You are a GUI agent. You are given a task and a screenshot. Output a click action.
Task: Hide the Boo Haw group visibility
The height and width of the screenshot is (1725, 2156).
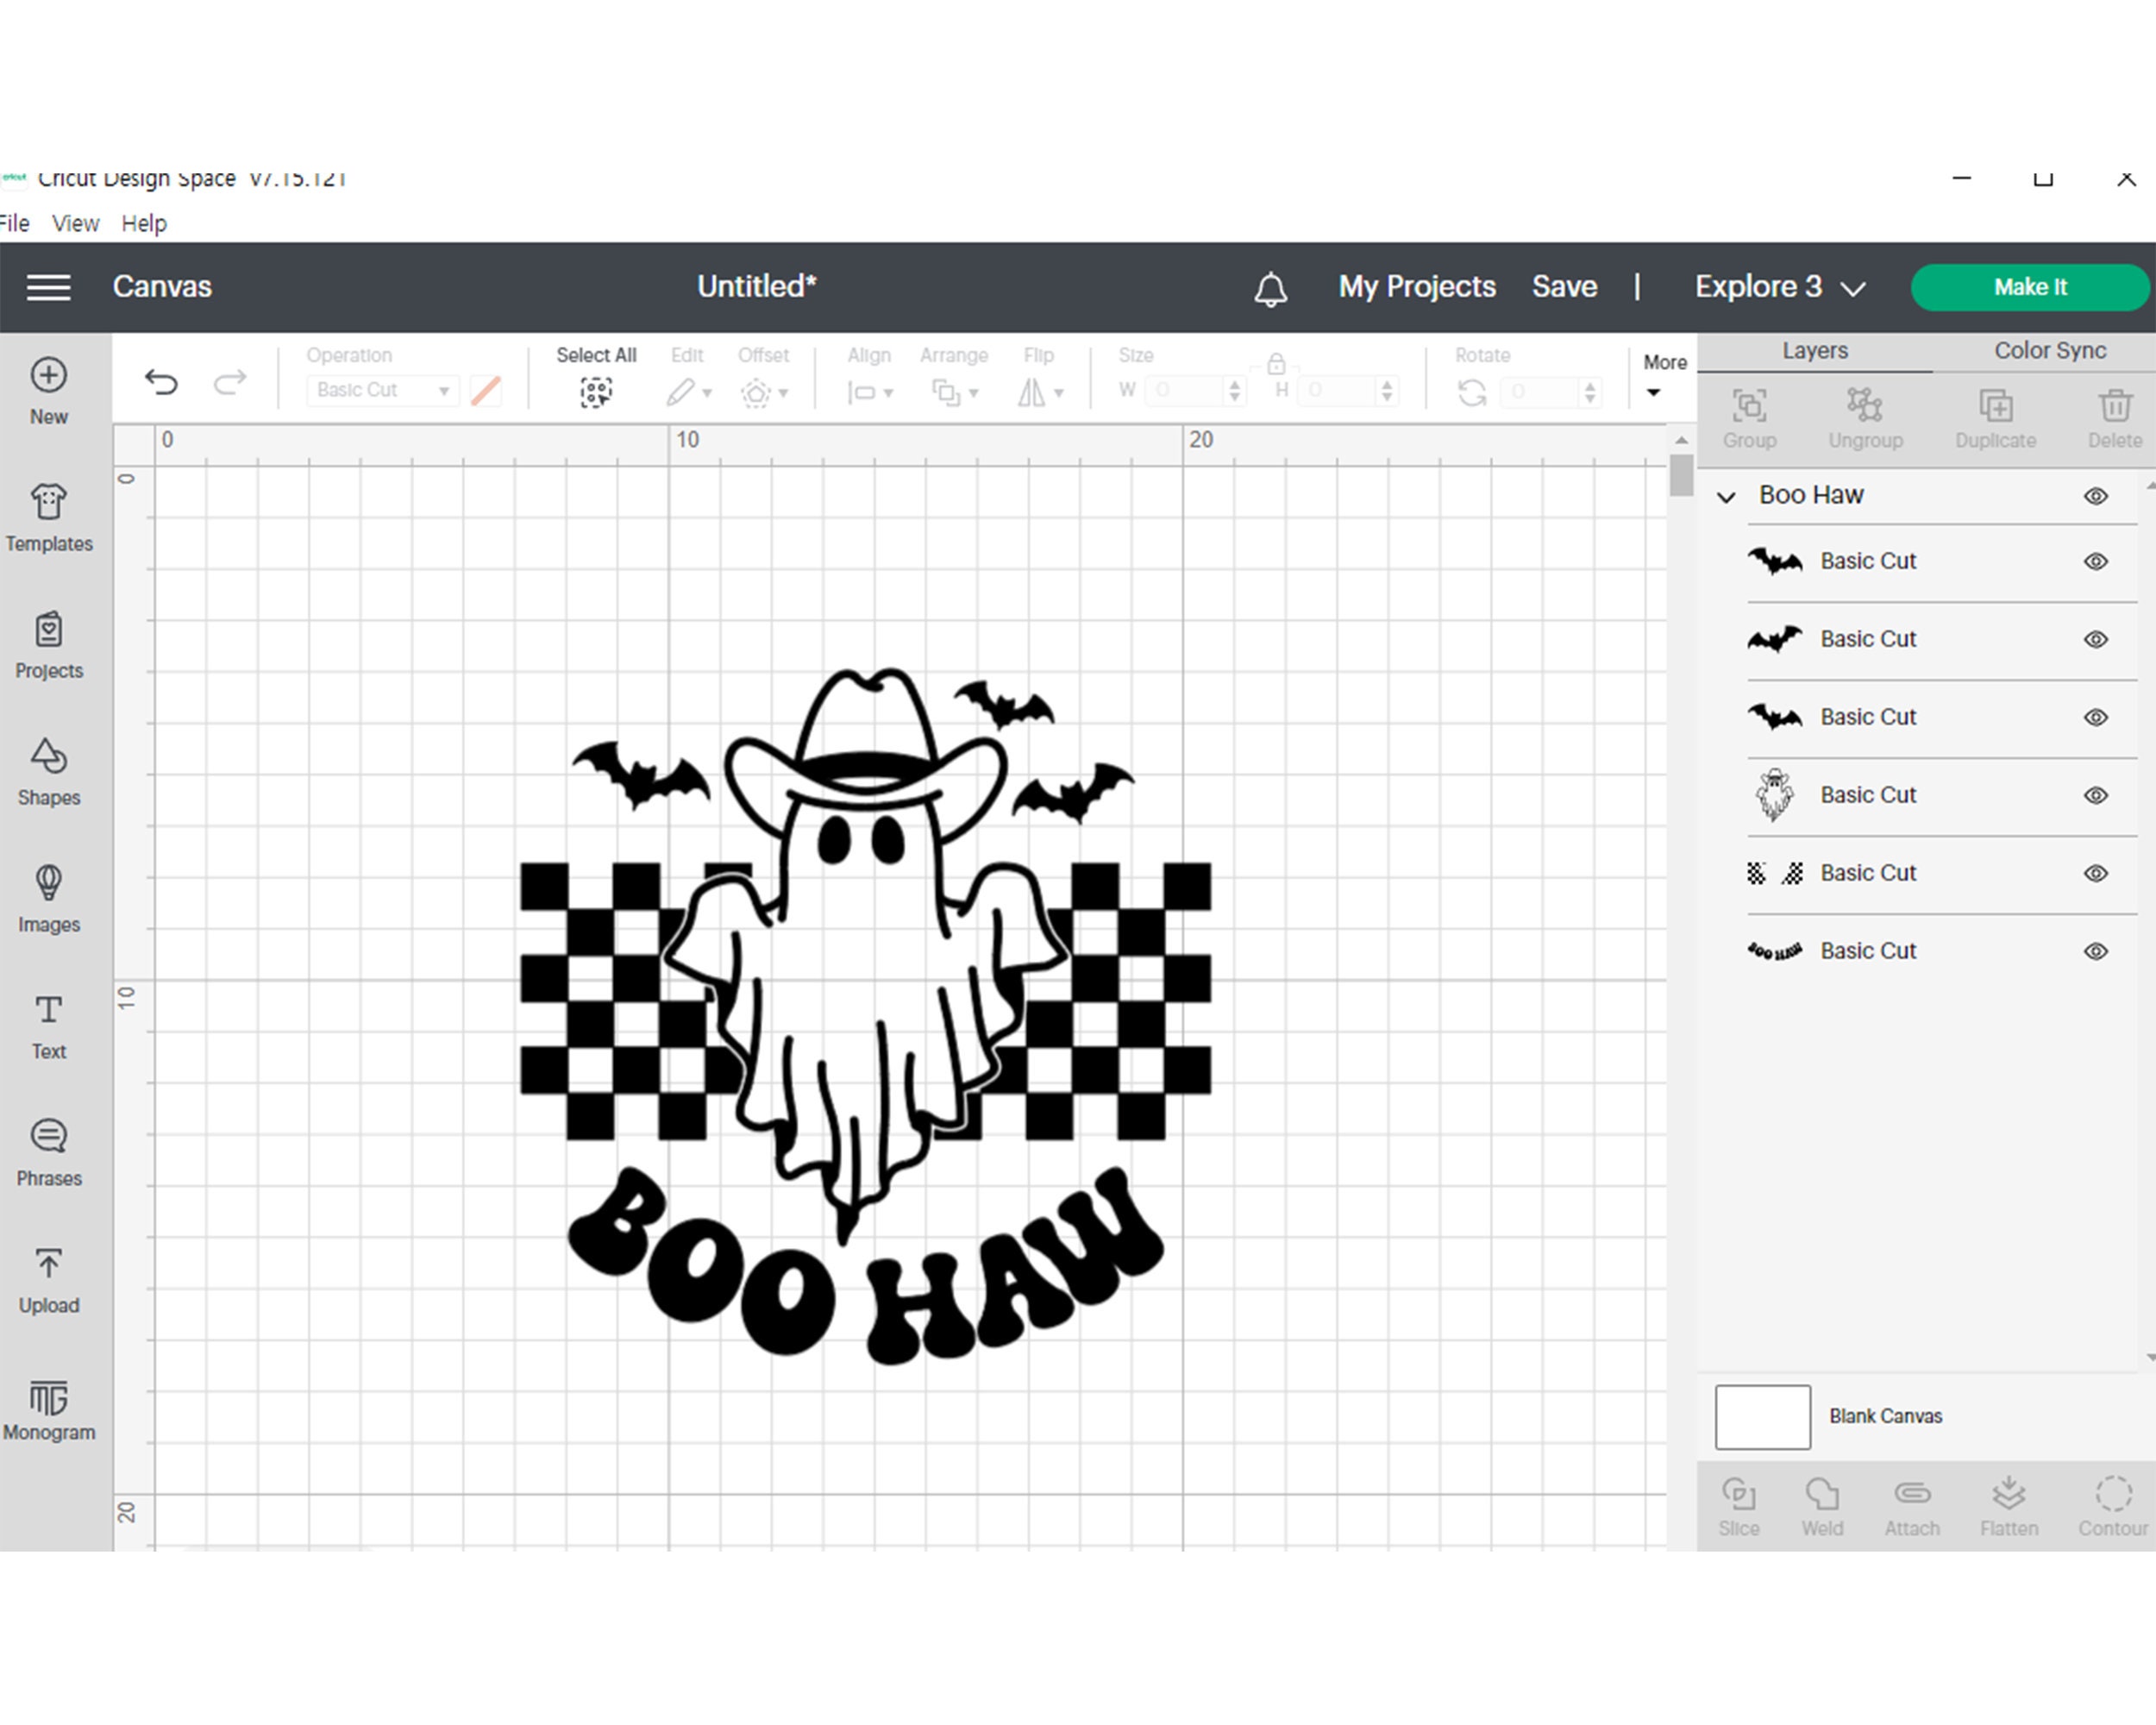coord(2096,495)
